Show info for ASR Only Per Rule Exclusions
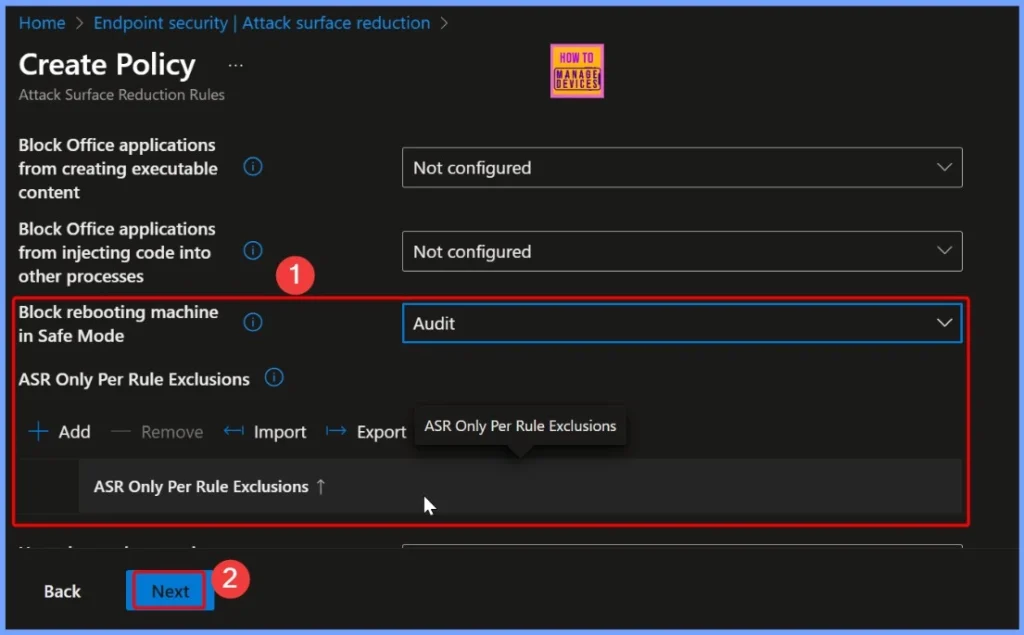 coord(273,378)
